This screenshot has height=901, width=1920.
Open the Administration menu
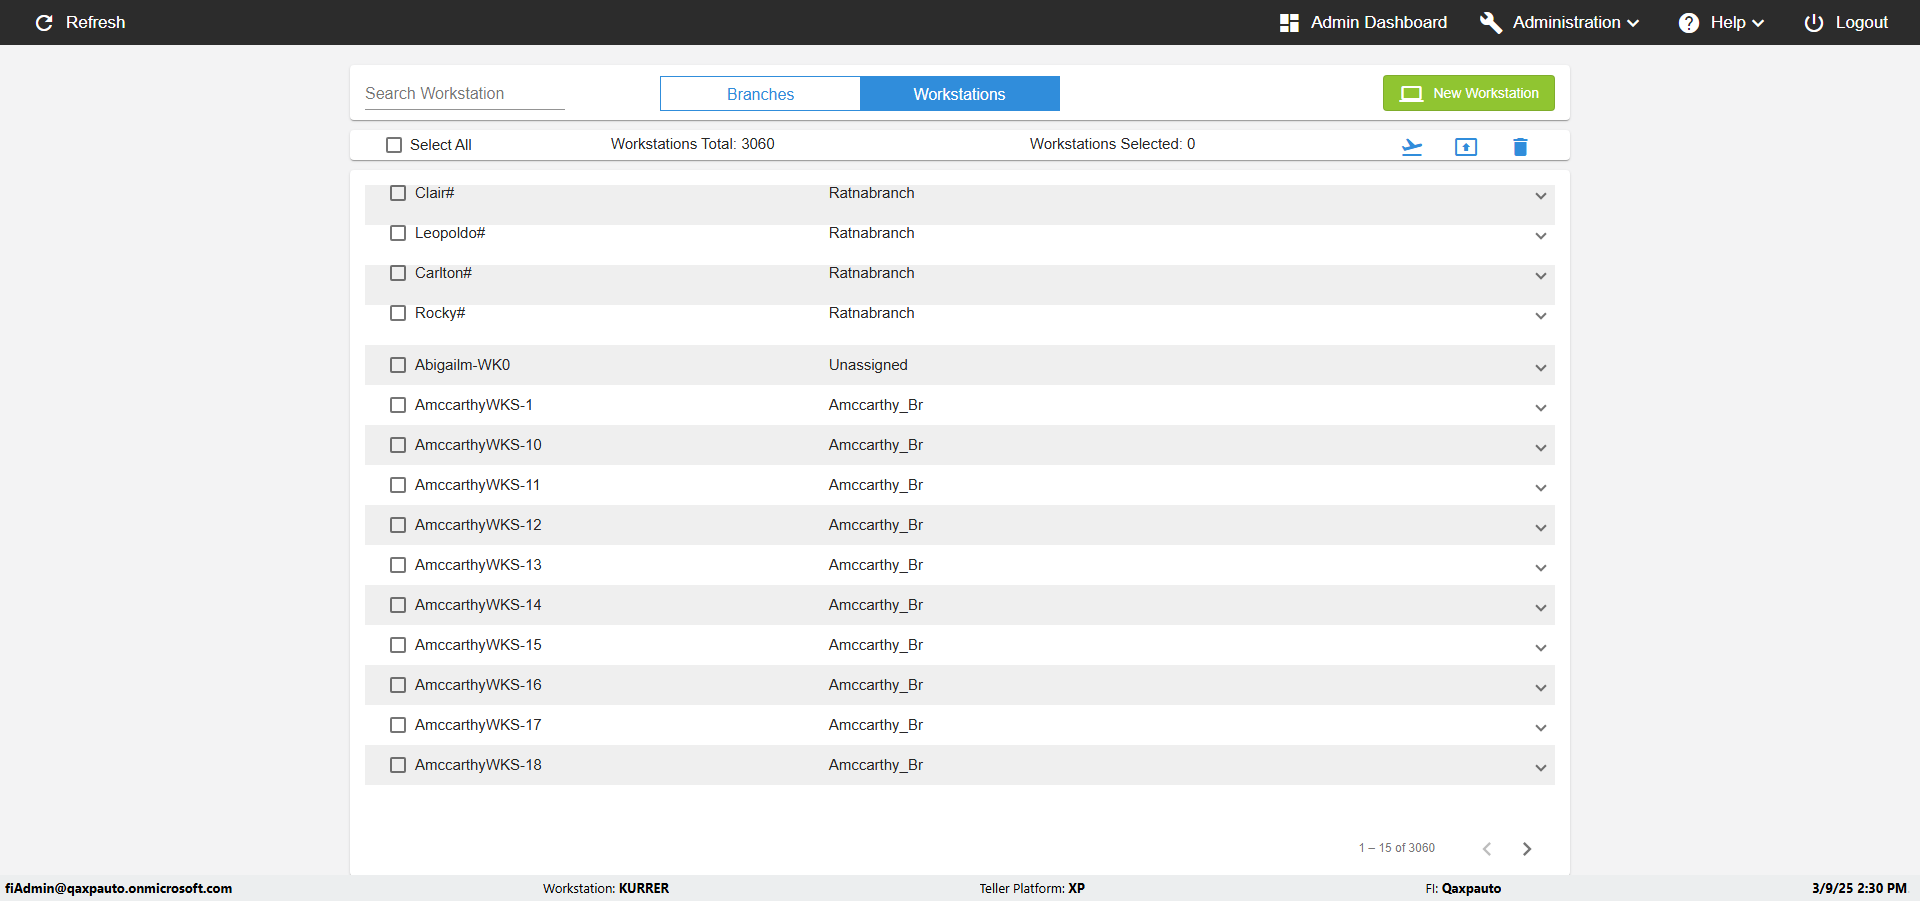1560,22
